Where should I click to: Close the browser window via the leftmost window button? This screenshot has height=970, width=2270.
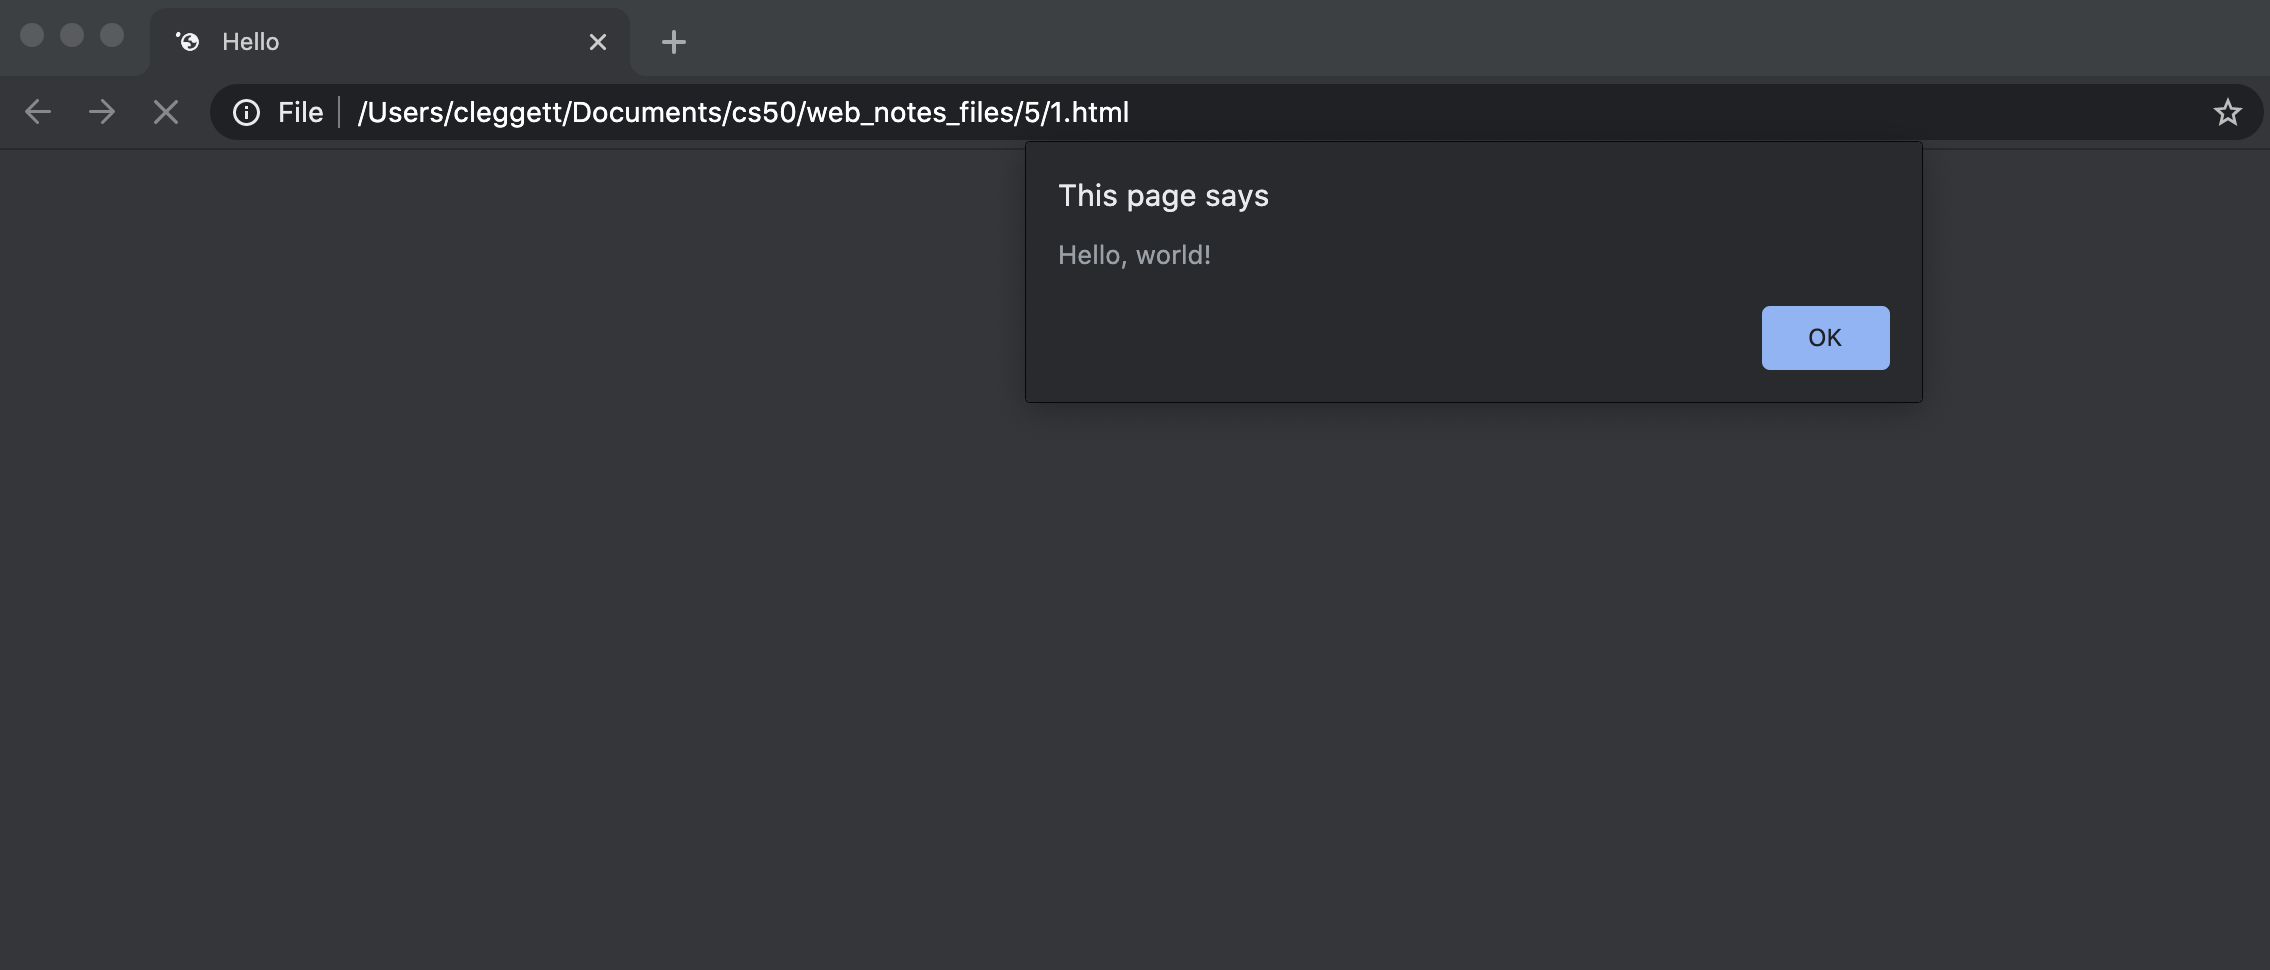point(32,35)
